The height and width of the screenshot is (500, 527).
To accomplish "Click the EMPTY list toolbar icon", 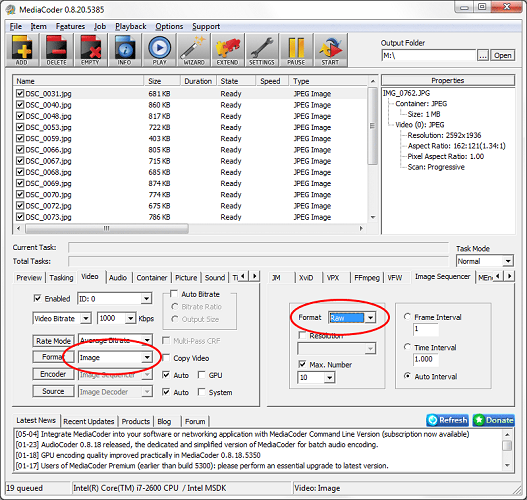I will tap(90, 50).
